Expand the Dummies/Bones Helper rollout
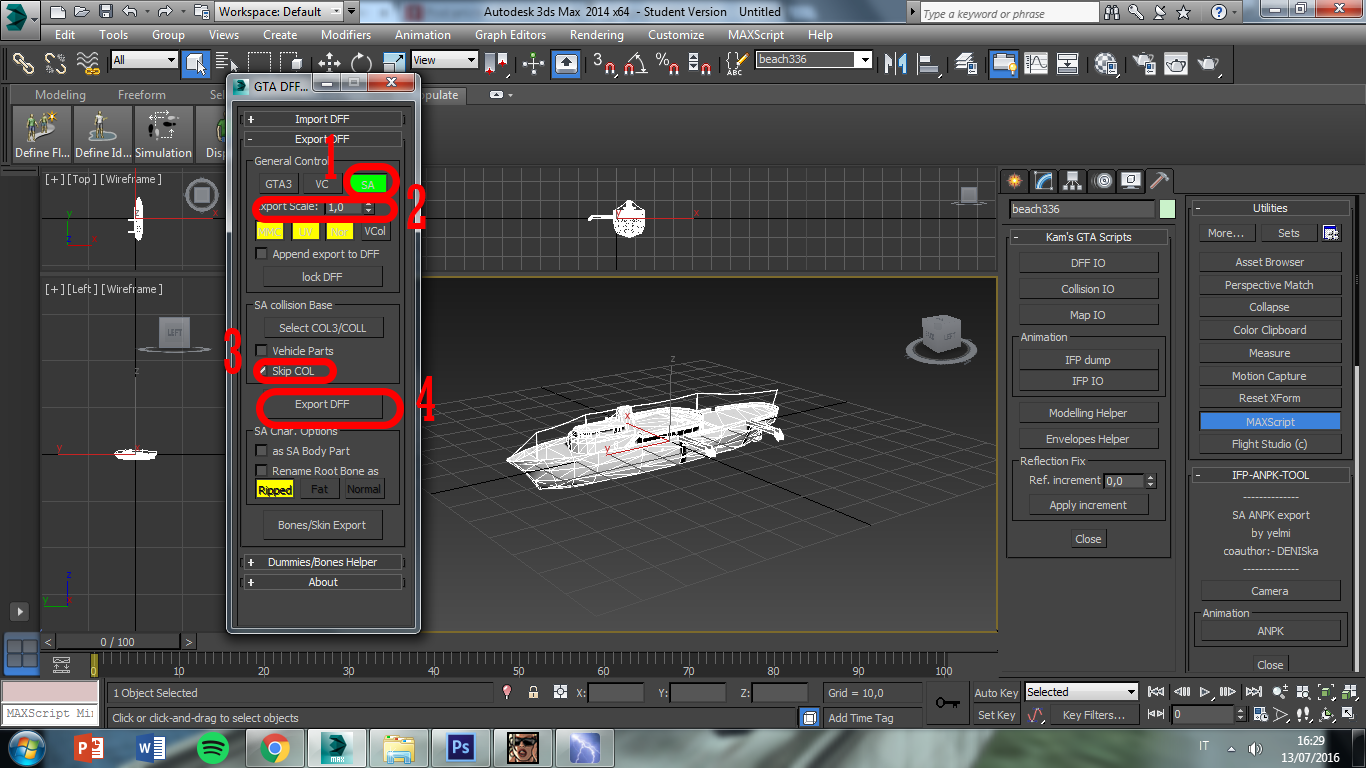Image resolution: width=1366 pixels, height=768 pixels. 322,562
